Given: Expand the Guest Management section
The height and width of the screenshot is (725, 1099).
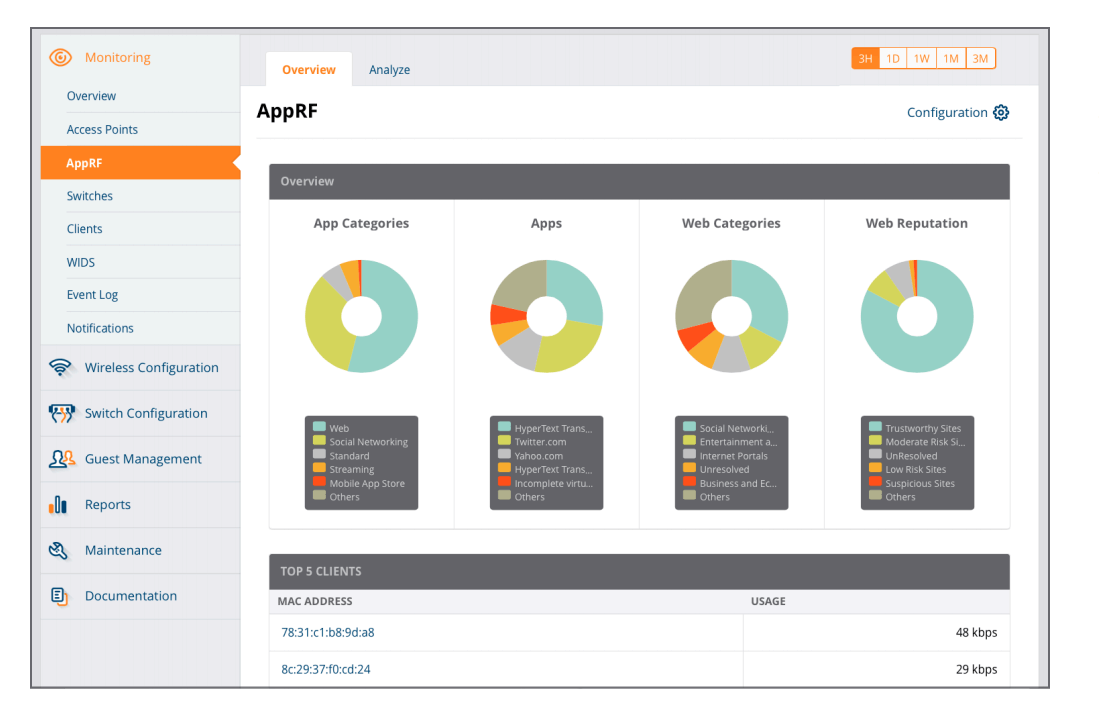Looking at the screenshot, I should pos(143,459).
